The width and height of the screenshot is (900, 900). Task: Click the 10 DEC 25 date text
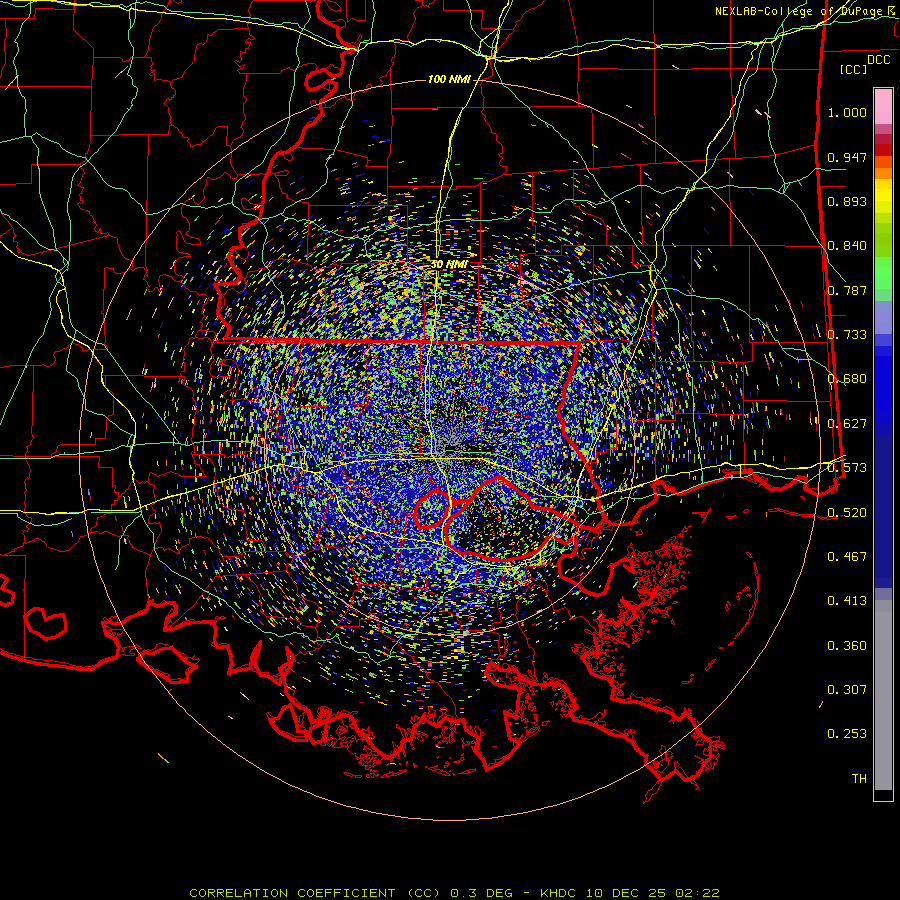tap(626, 893)
